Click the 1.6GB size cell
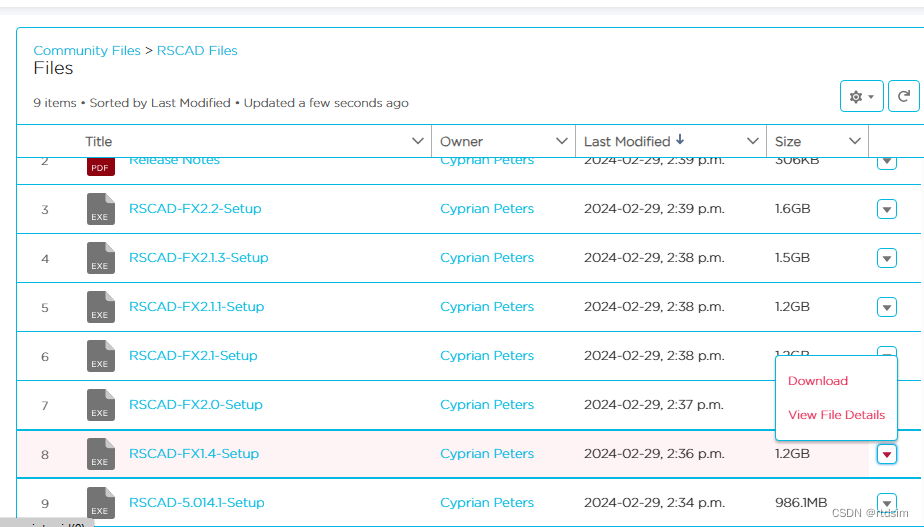This screenshot has width=924, height=527. tap(792, 209)
